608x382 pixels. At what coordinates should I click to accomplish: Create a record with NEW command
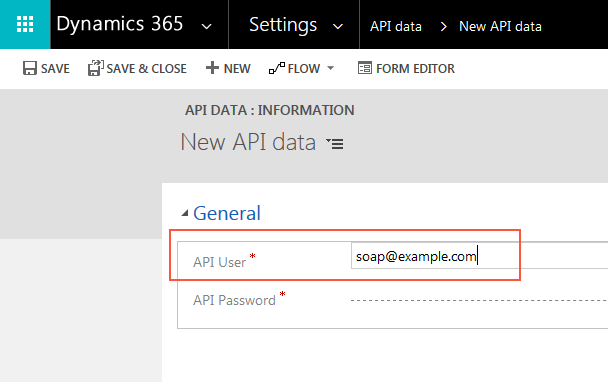[x=237, y=69]
